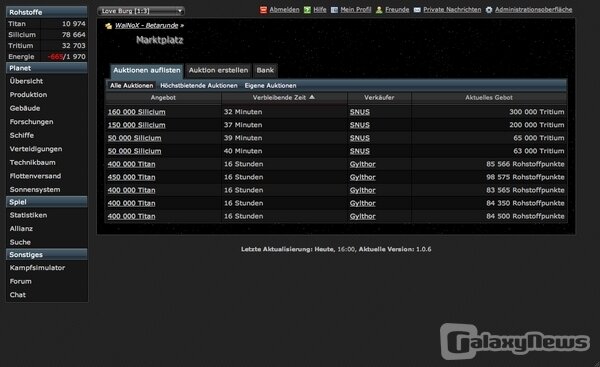Open Flottenversand in the sidebar
Viewport: 600px width, 367px height.
pos(35,176)
